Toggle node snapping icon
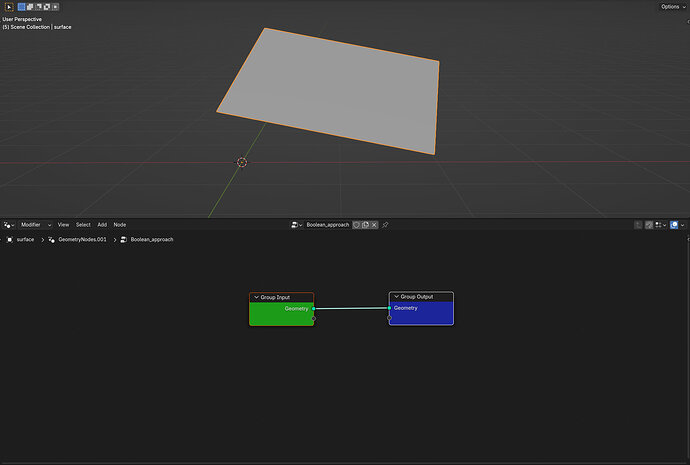This screenshot has height=465, width=690. [x=649, y=225]
